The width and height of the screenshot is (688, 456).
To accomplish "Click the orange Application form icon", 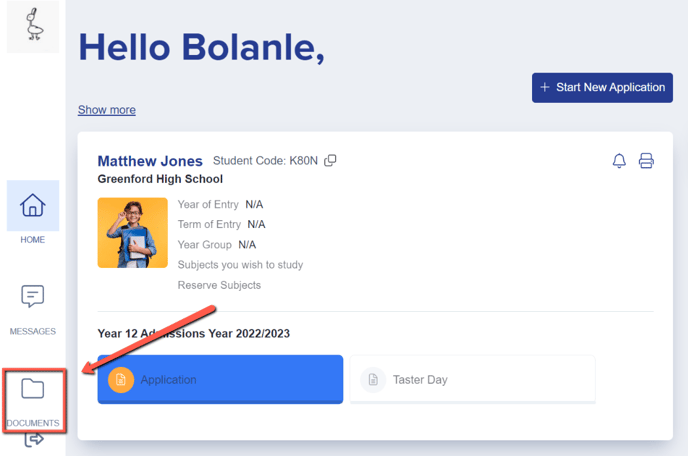I will click(121, 380).
